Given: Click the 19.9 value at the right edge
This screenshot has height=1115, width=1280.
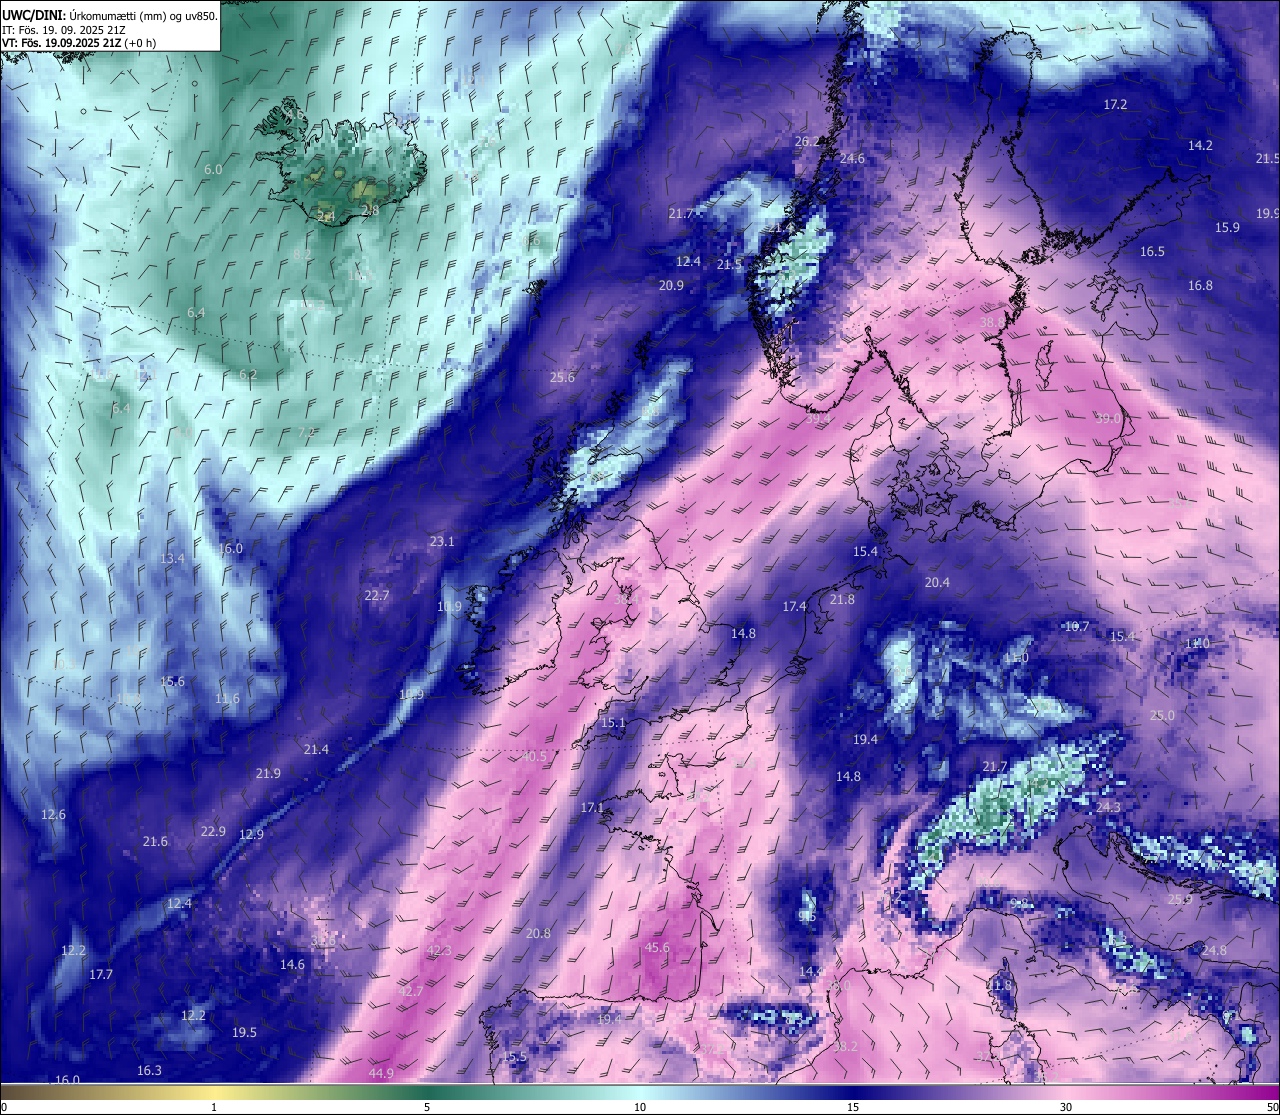Looking at the screenshot, I should (x=1267, y=214).
